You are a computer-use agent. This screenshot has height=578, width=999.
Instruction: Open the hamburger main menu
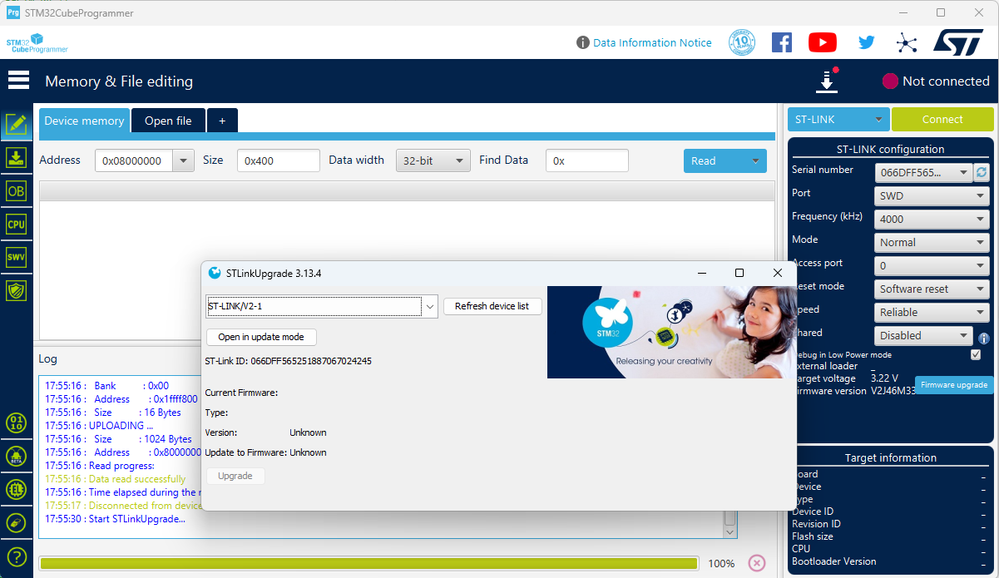point(18,80)
